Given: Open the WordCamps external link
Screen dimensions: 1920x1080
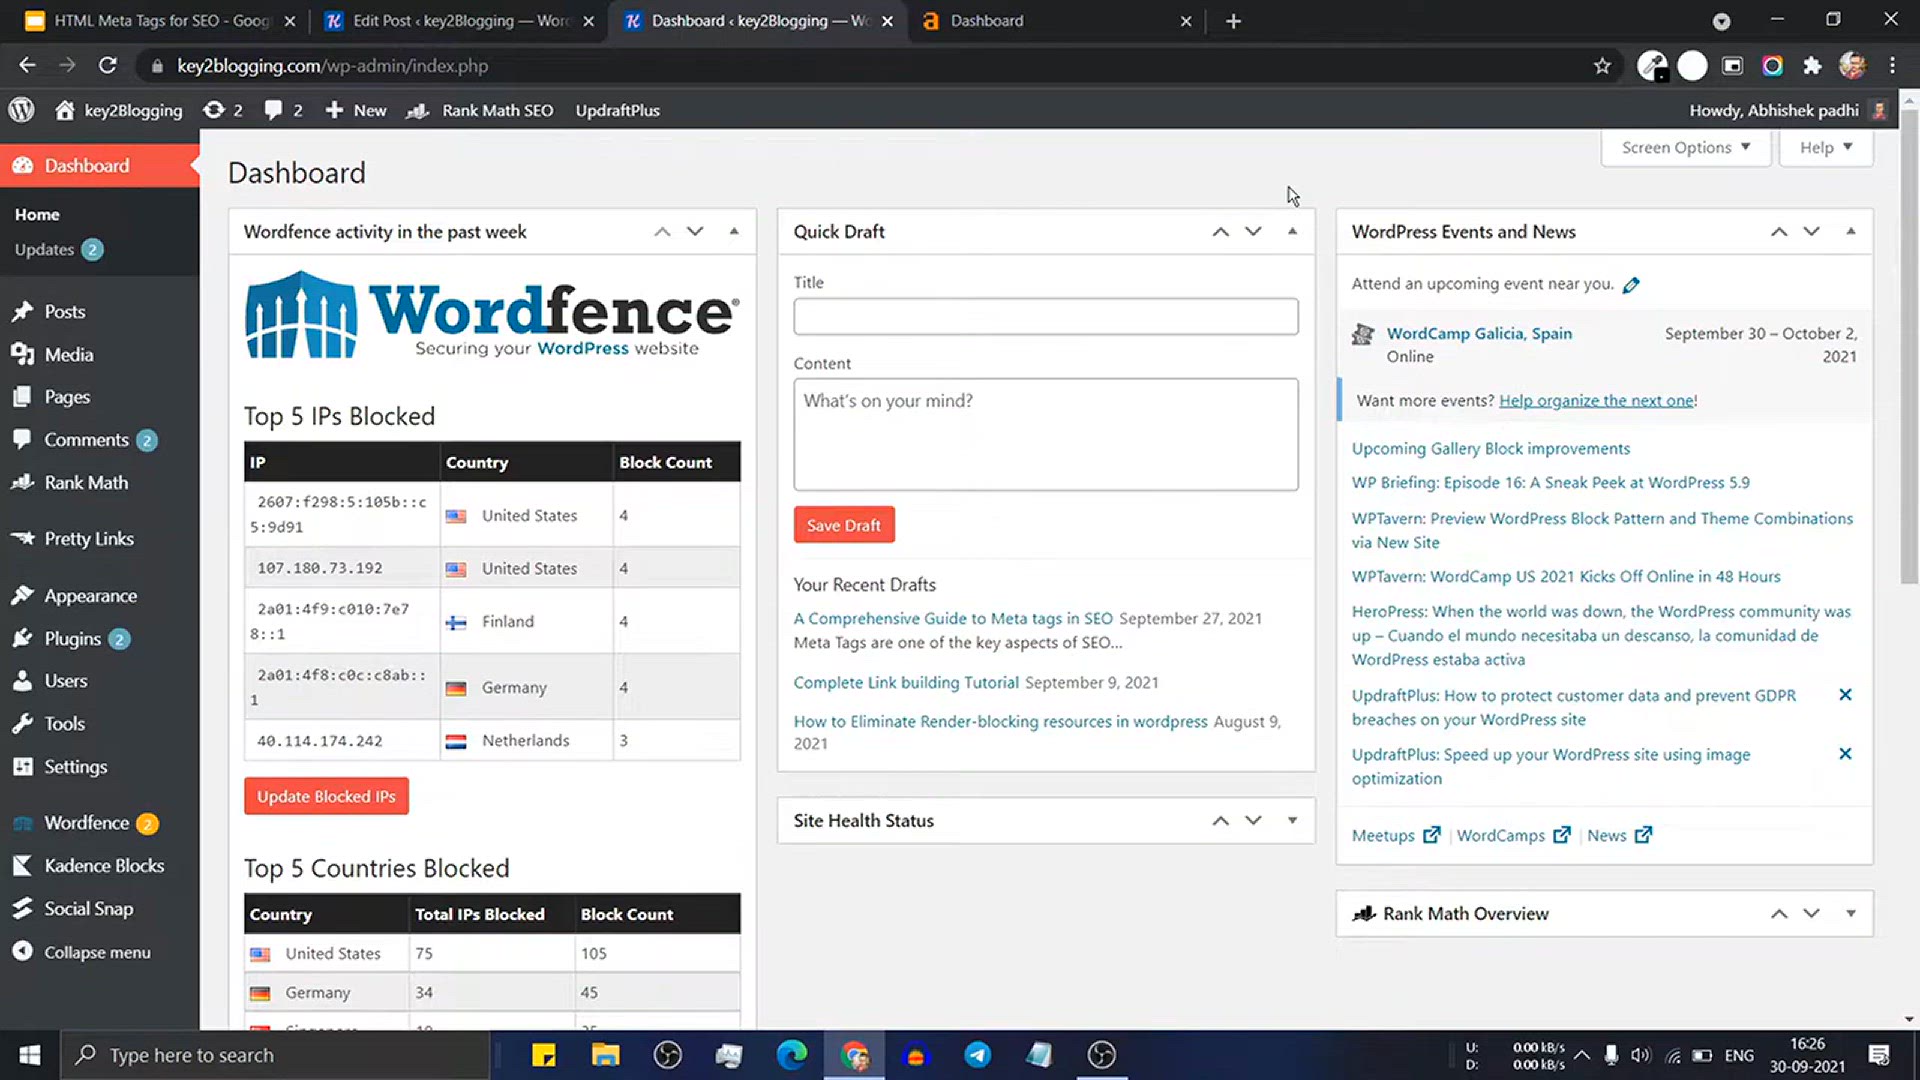Looking at the screenshot, I should pyautogui.click(x=1513, y=835).
